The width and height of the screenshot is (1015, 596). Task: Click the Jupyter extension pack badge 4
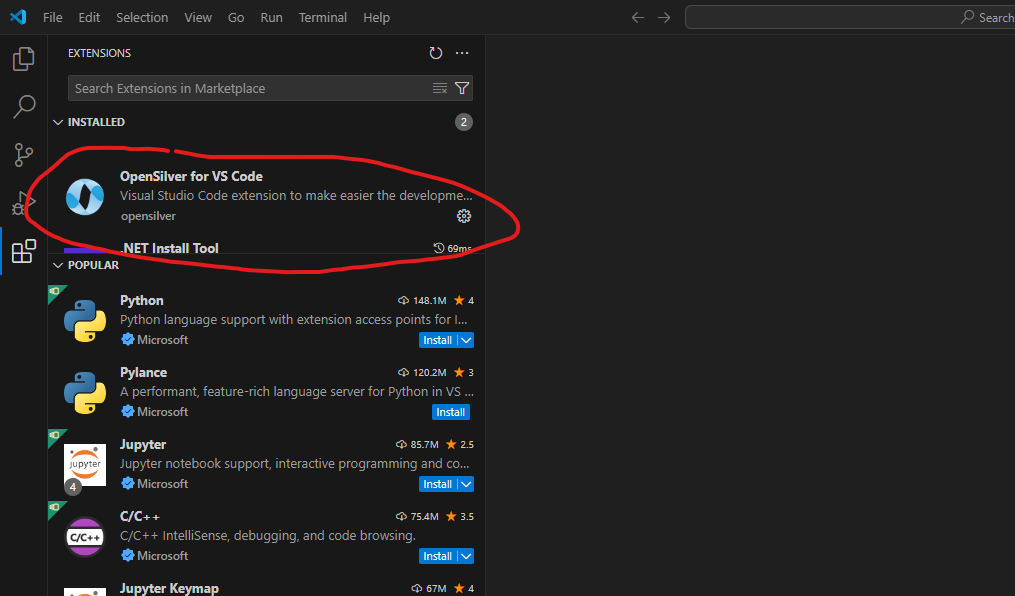[x=73, y=487]
